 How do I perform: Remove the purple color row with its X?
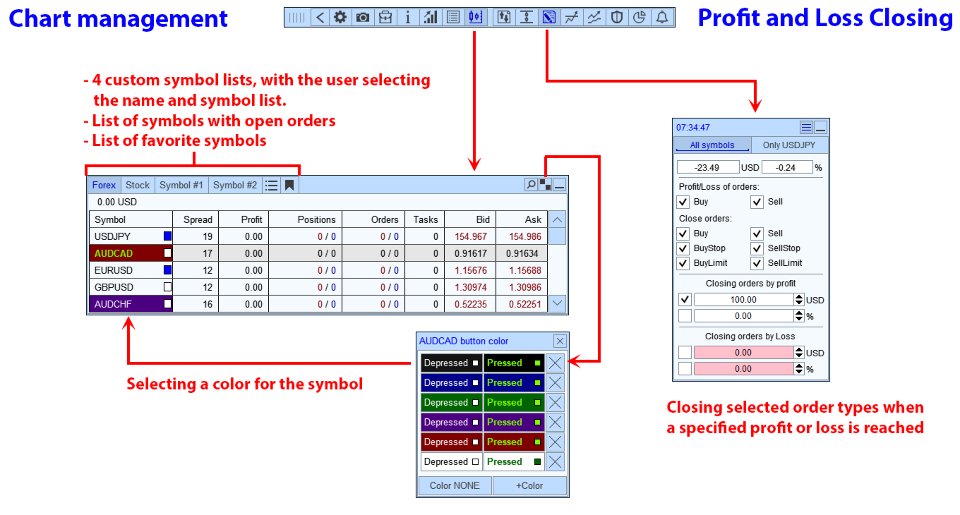click(x=555, y=422)
